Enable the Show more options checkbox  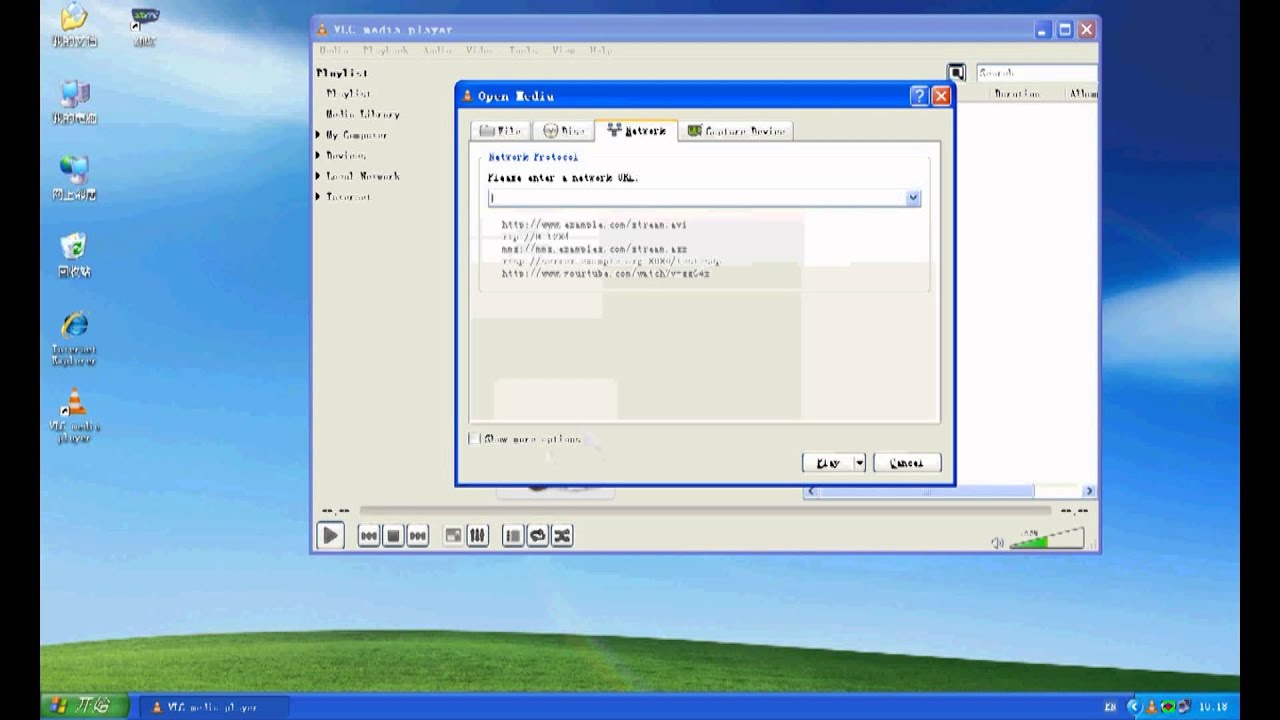click(475, 439)
